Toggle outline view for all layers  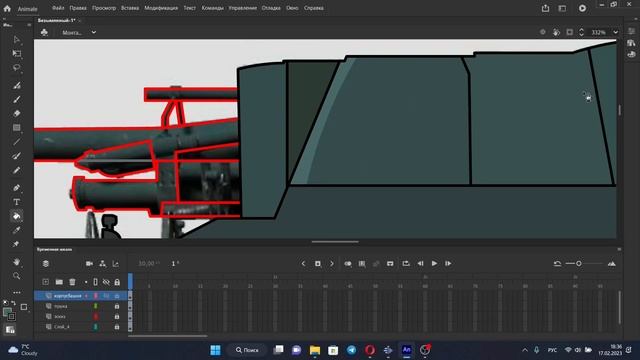tap(96, 282)
